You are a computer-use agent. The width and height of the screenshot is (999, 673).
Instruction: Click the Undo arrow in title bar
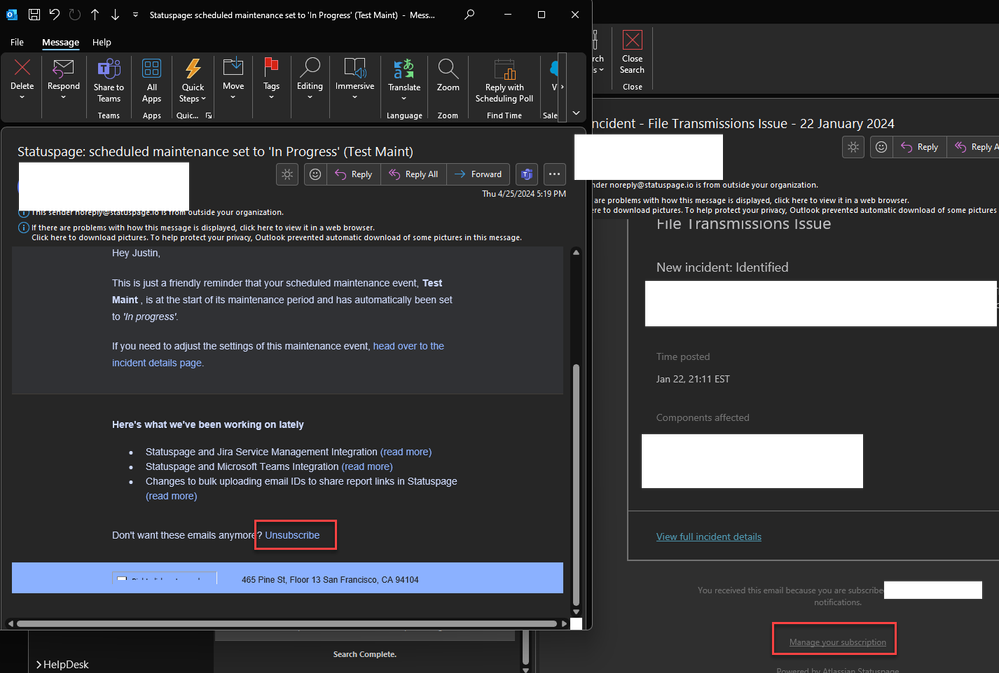coord(55,14)
